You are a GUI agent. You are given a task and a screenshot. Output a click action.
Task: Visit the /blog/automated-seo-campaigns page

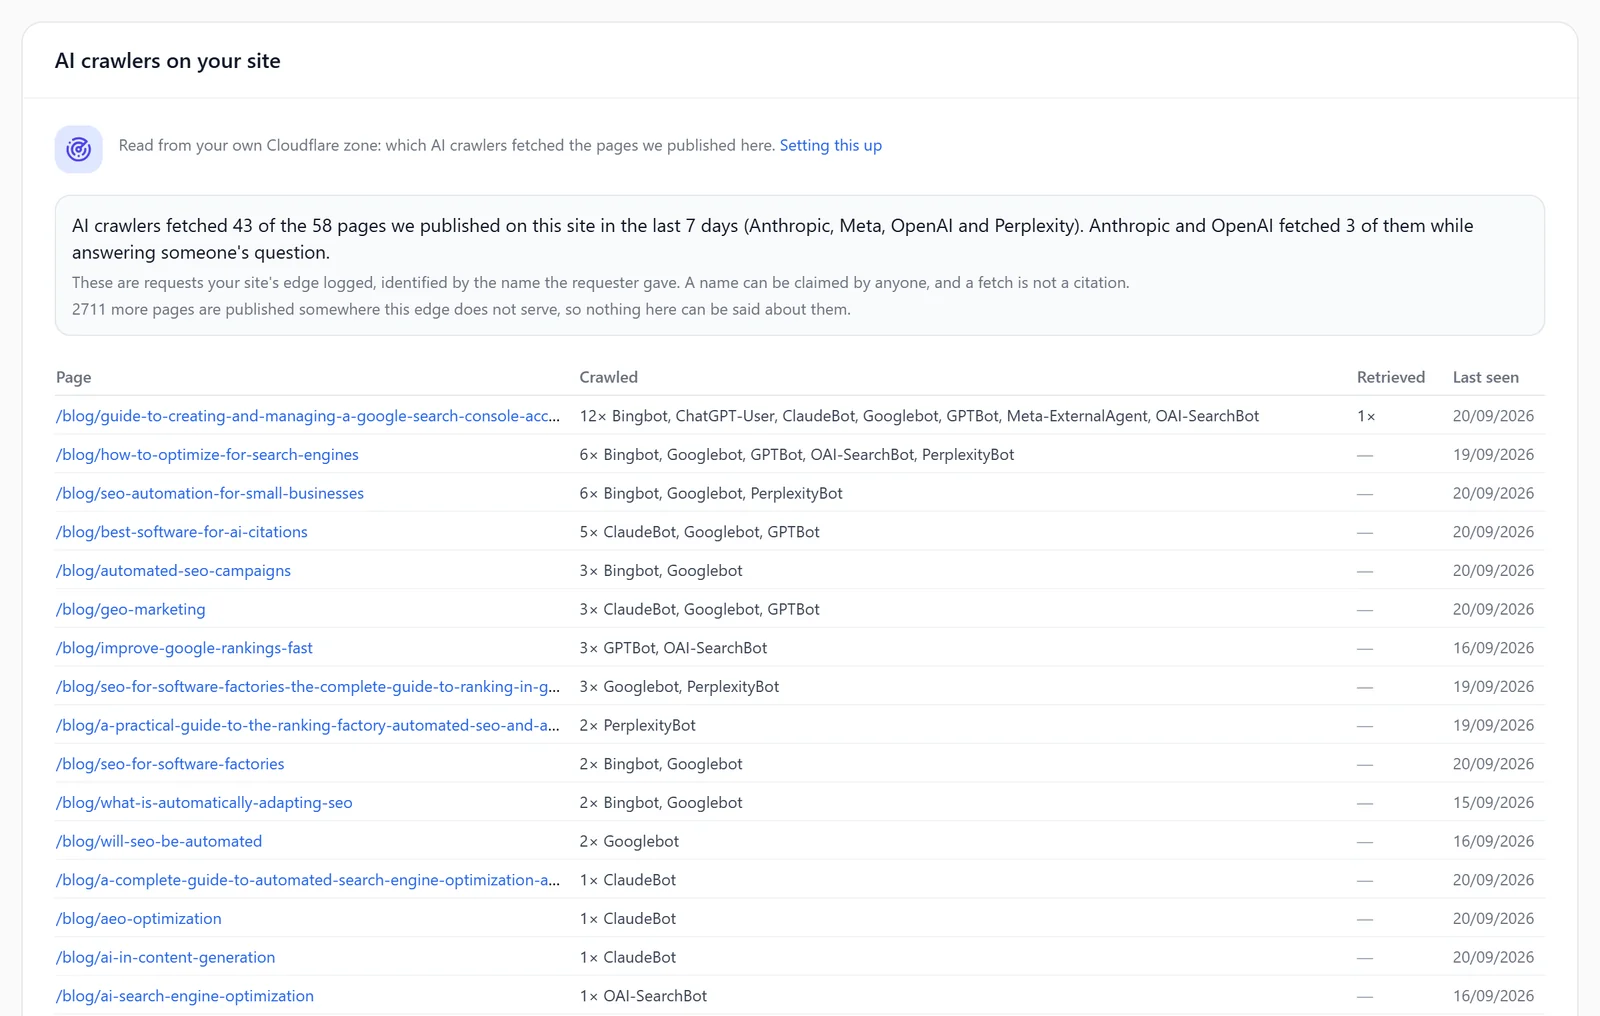click(x=173, y=571)
